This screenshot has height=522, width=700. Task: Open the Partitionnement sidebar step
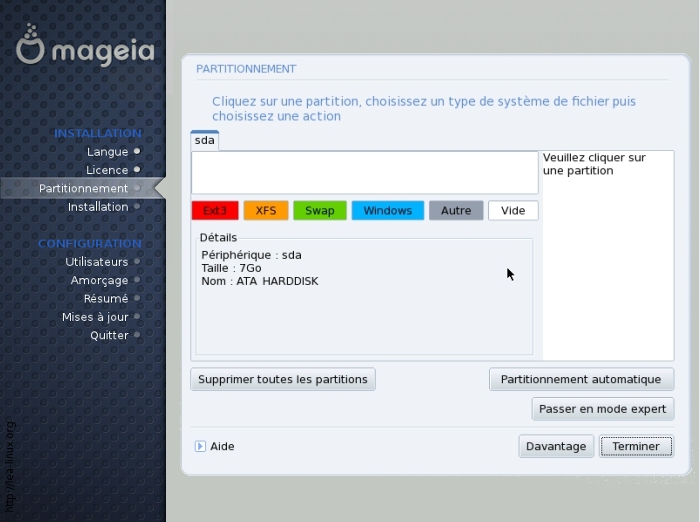pyautogui.click(x=83, y=189)
